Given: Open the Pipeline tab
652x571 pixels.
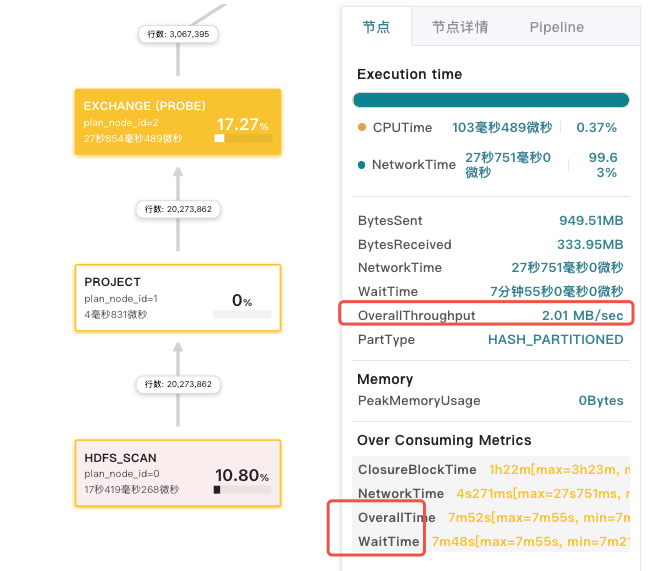Looking at the screenshot, I should point(556,27).
